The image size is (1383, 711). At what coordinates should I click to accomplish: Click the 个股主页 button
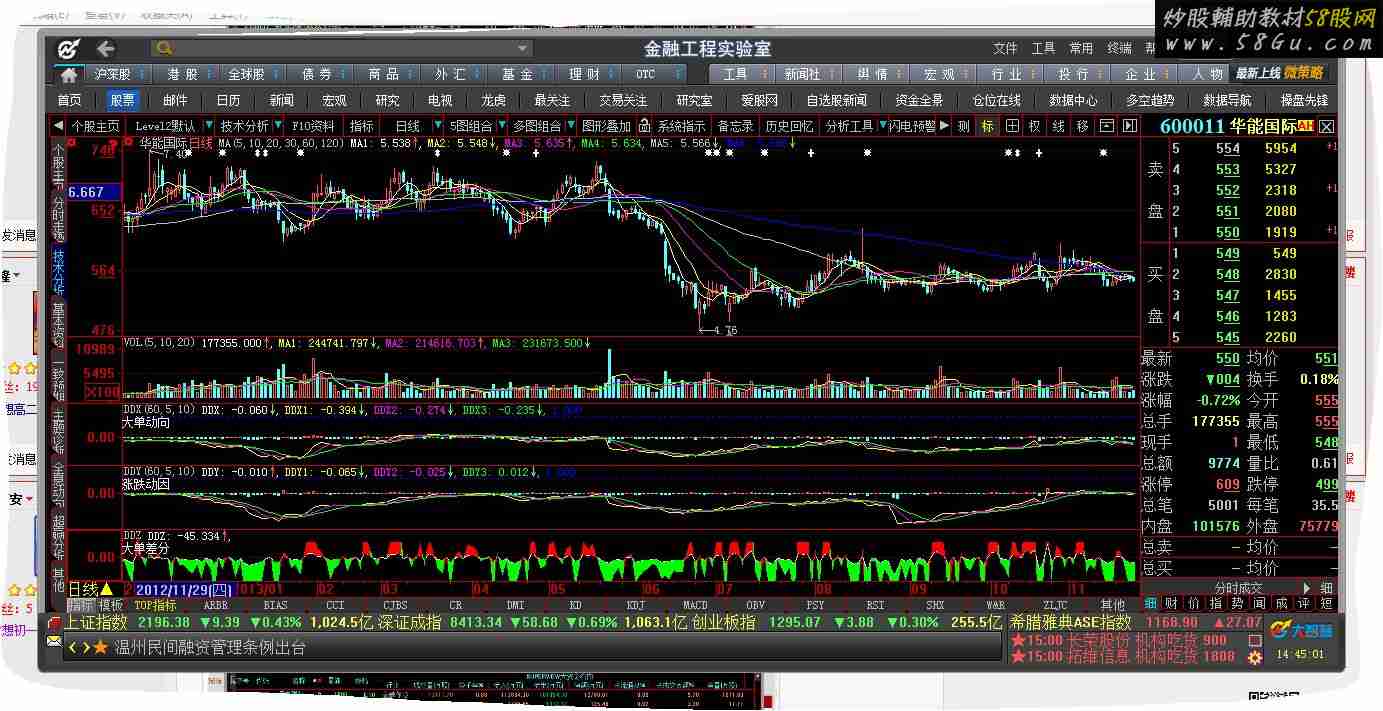pyautogui.click(x=95, y=126)
